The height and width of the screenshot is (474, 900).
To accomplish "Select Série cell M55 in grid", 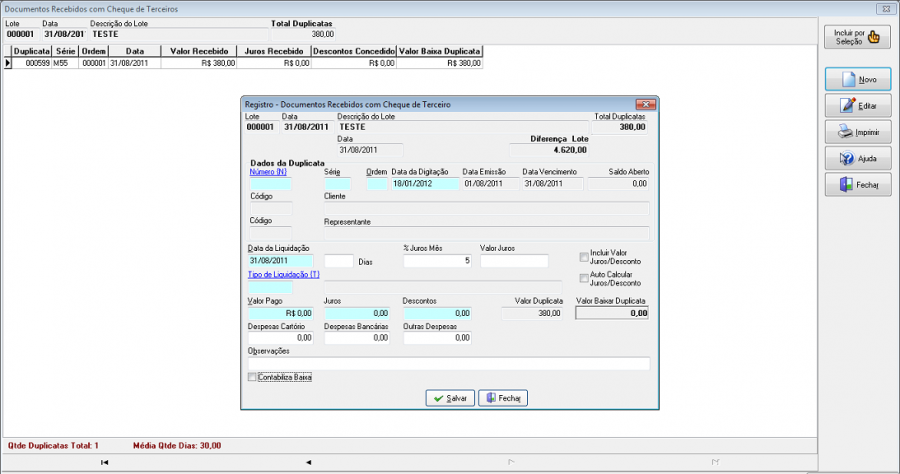I will pyautogui.click(x=65, y=63).
